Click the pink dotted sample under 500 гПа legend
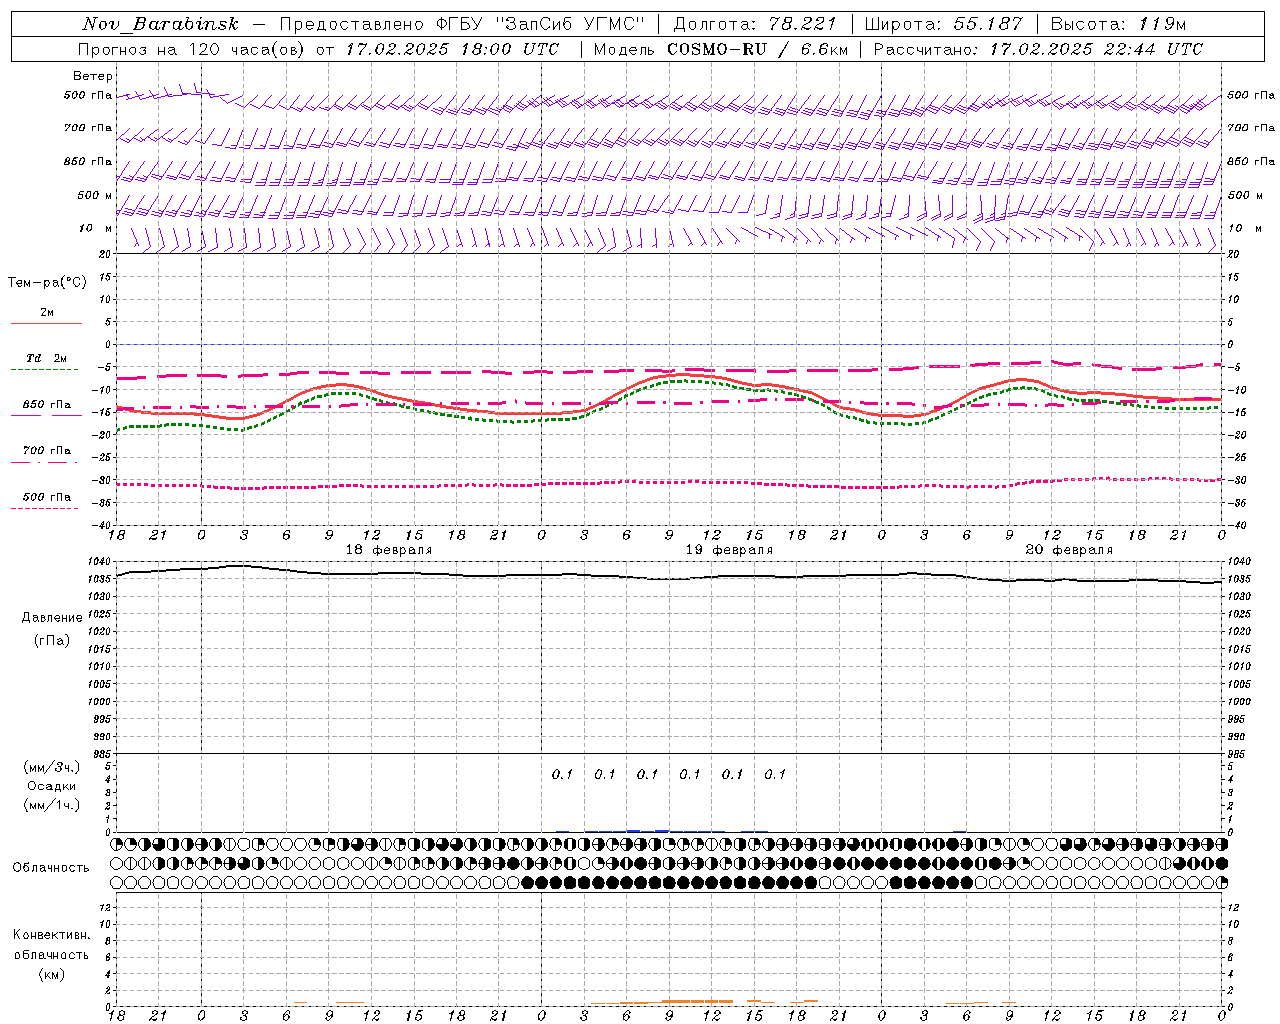Screen dimensions: 1280x1024 click(x=46, y=508)
